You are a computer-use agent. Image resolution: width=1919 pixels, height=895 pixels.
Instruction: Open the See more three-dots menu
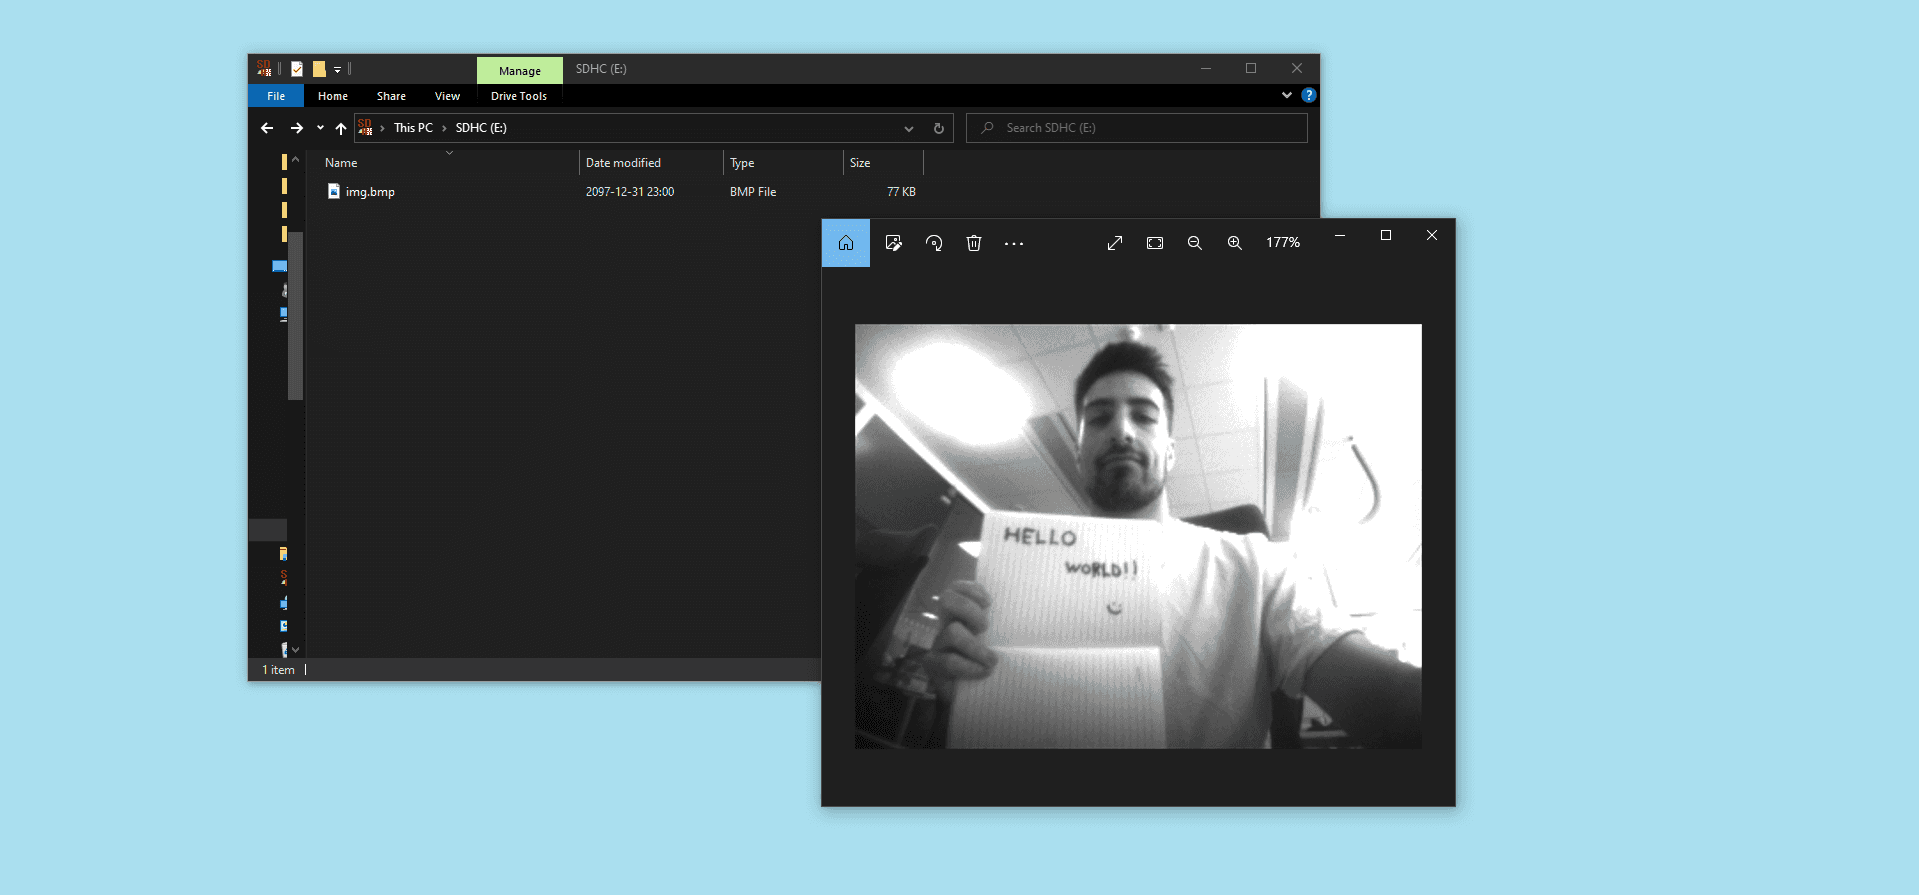coord(1014,243)
